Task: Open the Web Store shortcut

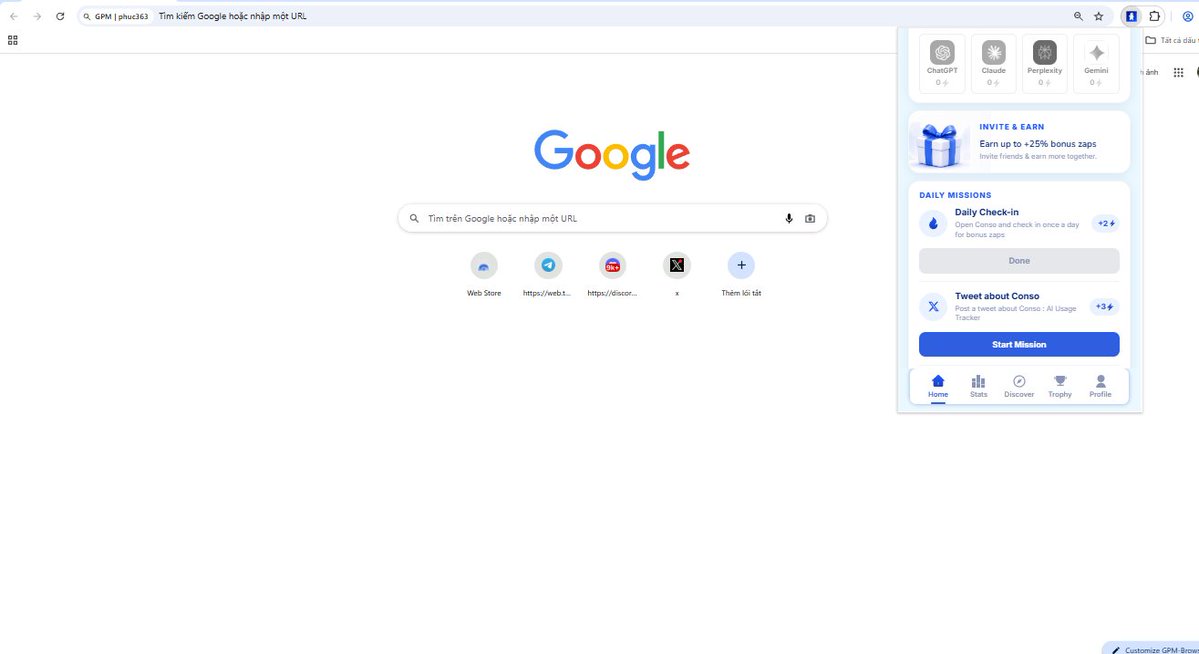Action: pyautogui.click(x=484, y=274)
